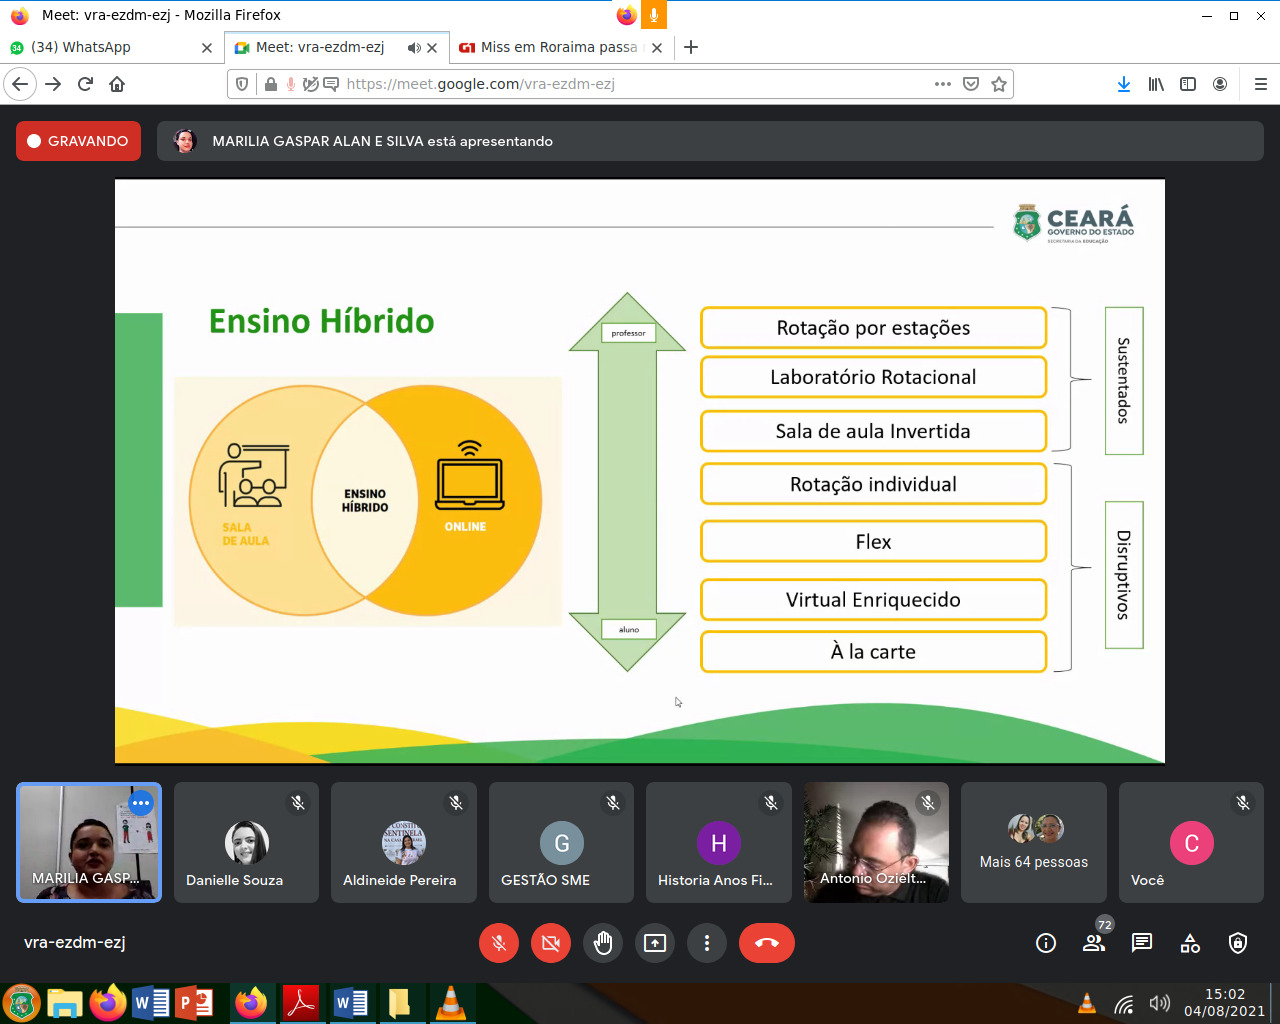Open the meeting details info icon

coord(1046,943)
